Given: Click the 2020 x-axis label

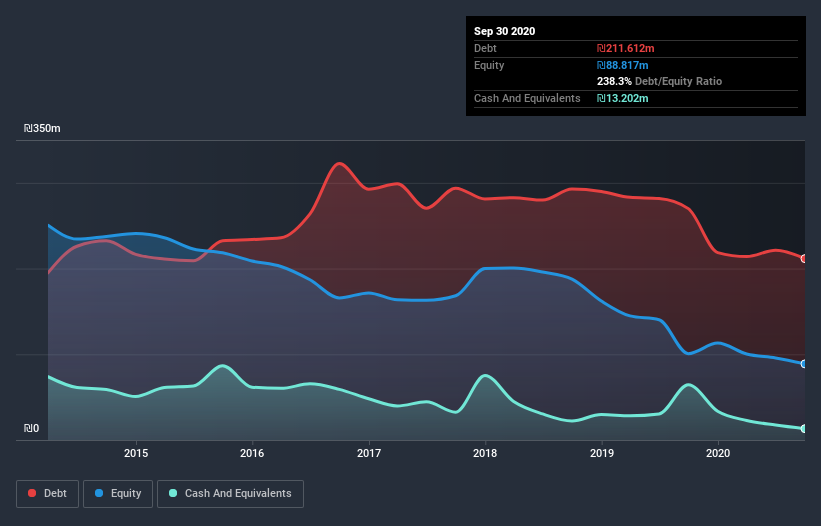Looking at the screenshot, I should pyautogui.click(x=718, y=453).
